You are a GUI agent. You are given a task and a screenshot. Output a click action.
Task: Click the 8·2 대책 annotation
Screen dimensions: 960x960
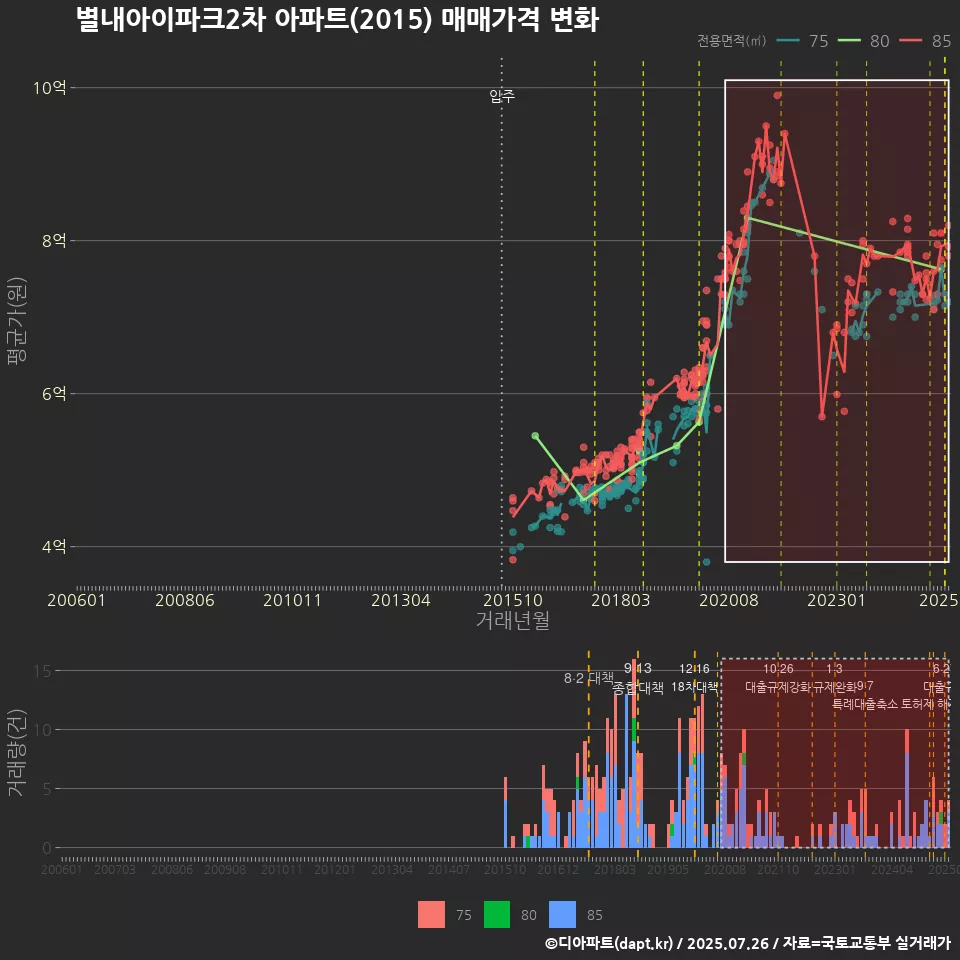[588, 678]
